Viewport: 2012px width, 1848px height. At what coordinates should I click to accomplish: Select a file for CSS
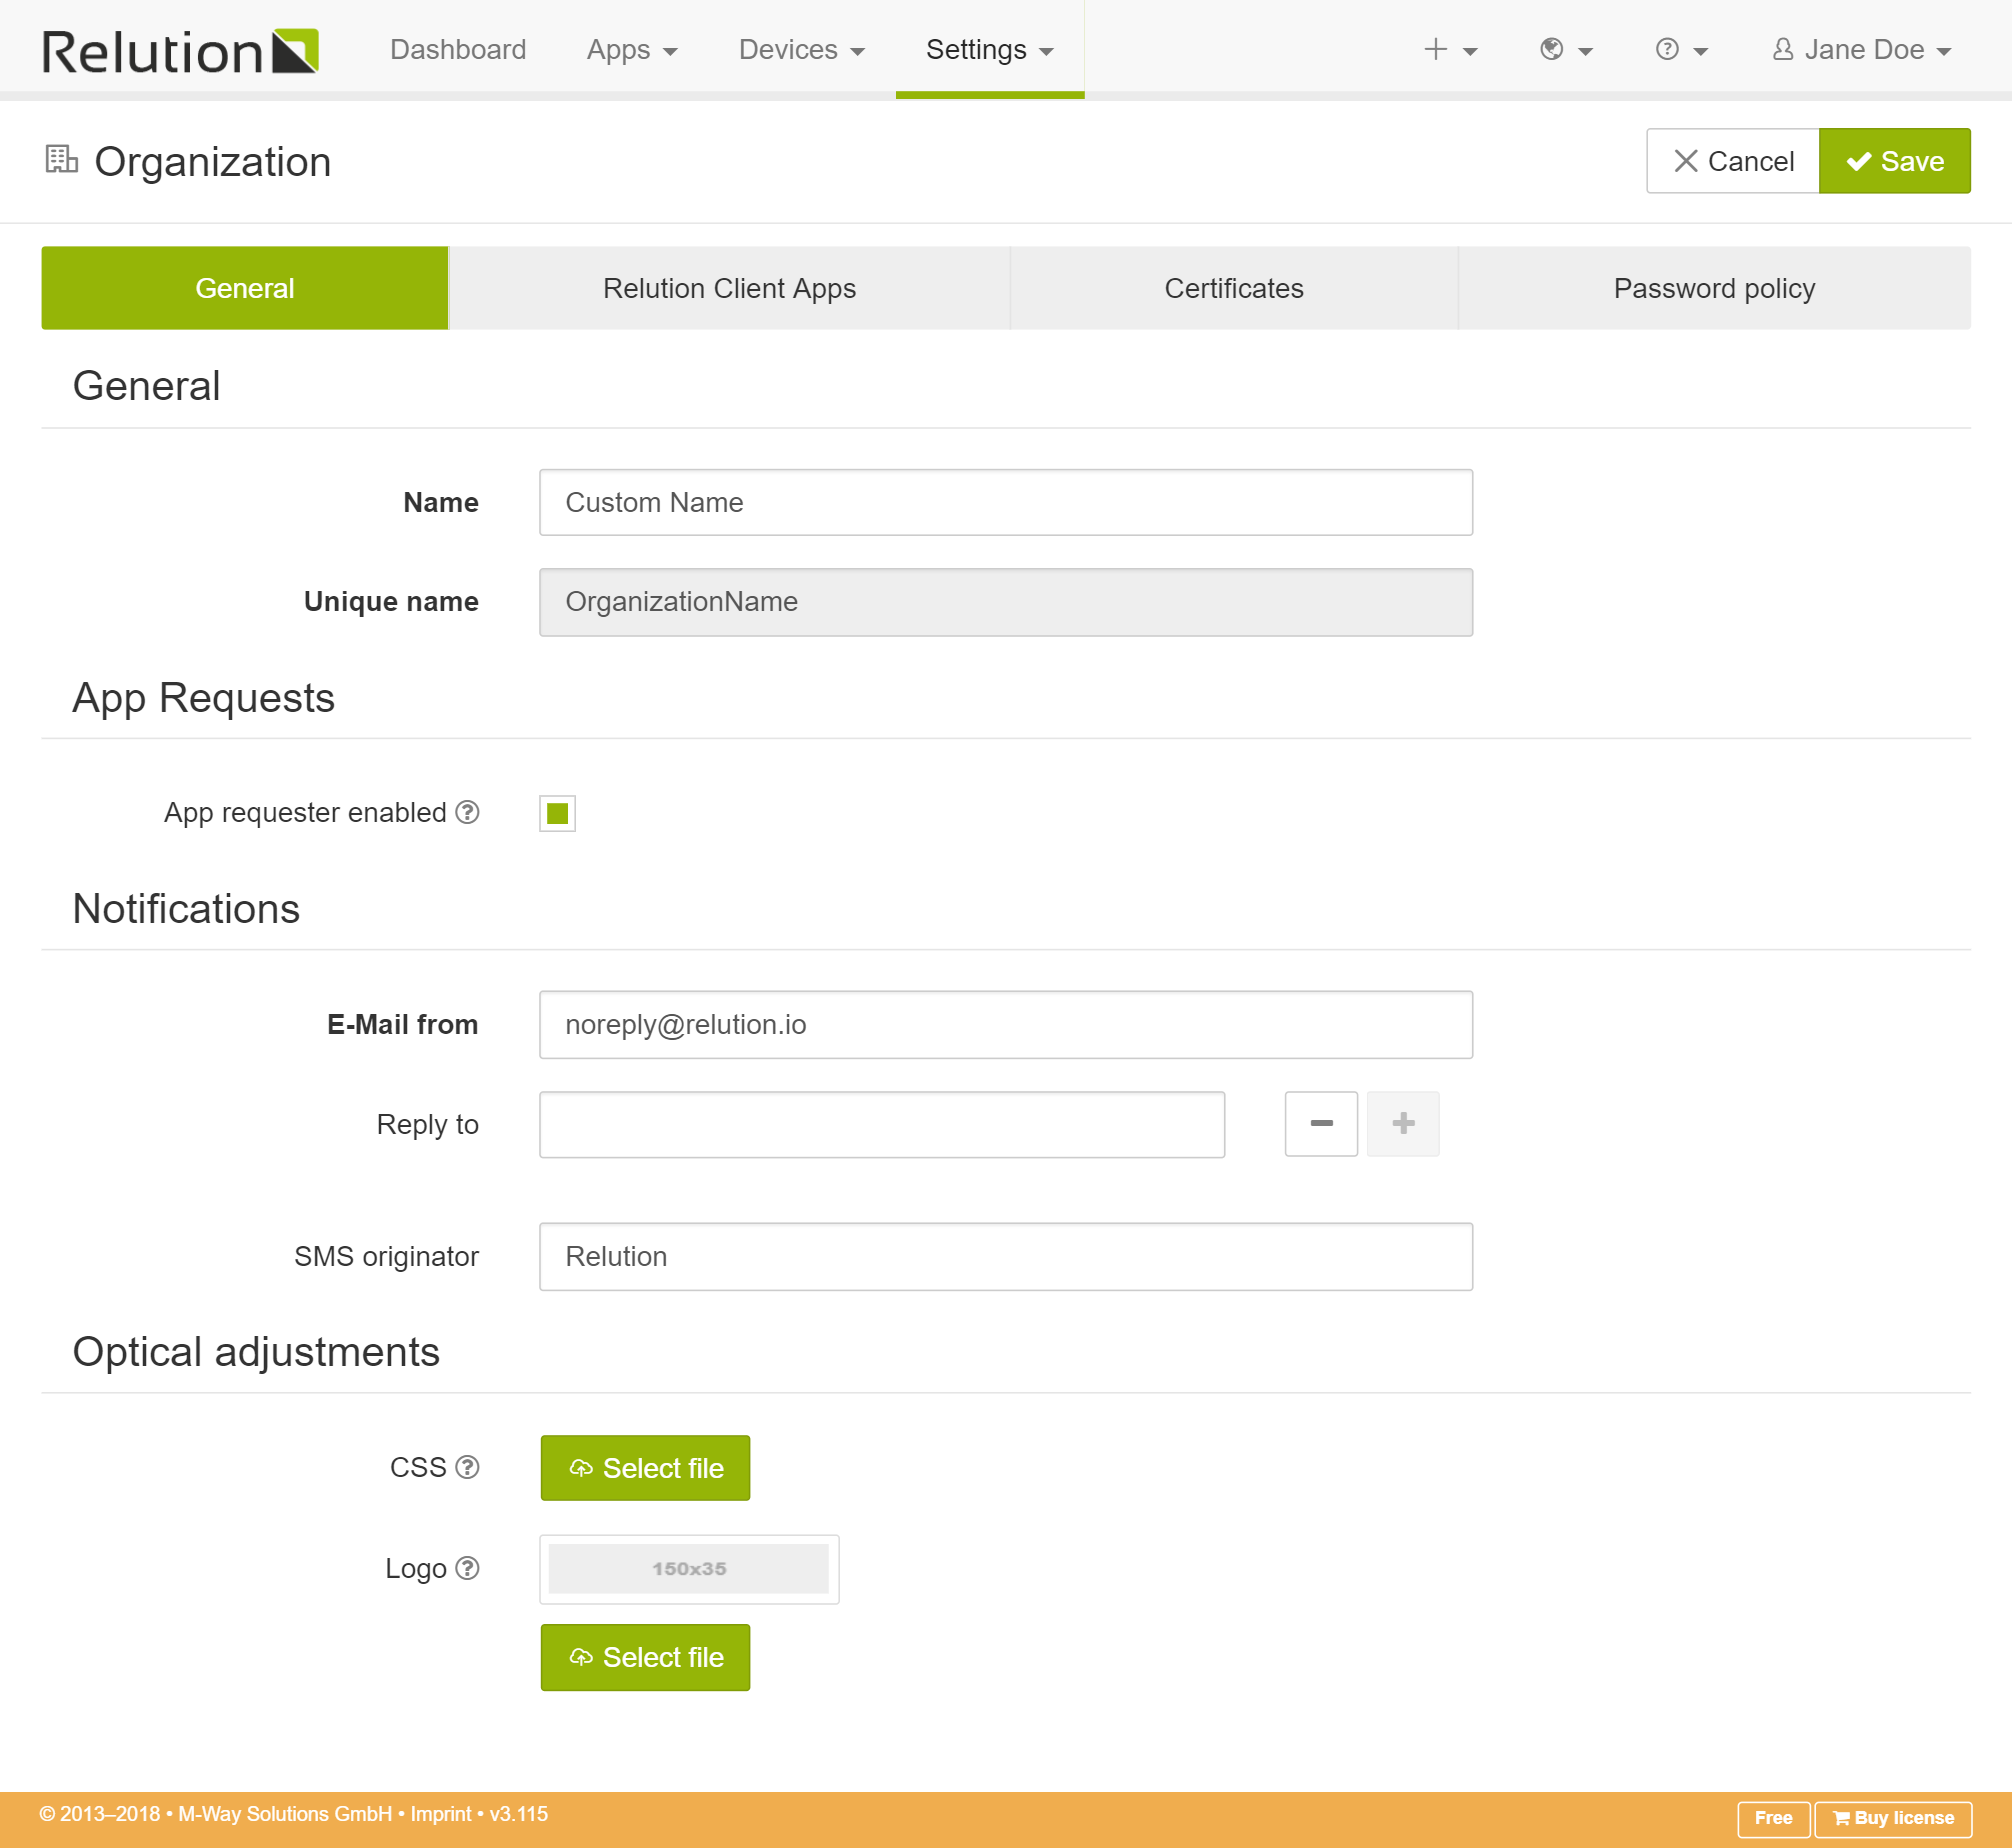click(645, 1468)
